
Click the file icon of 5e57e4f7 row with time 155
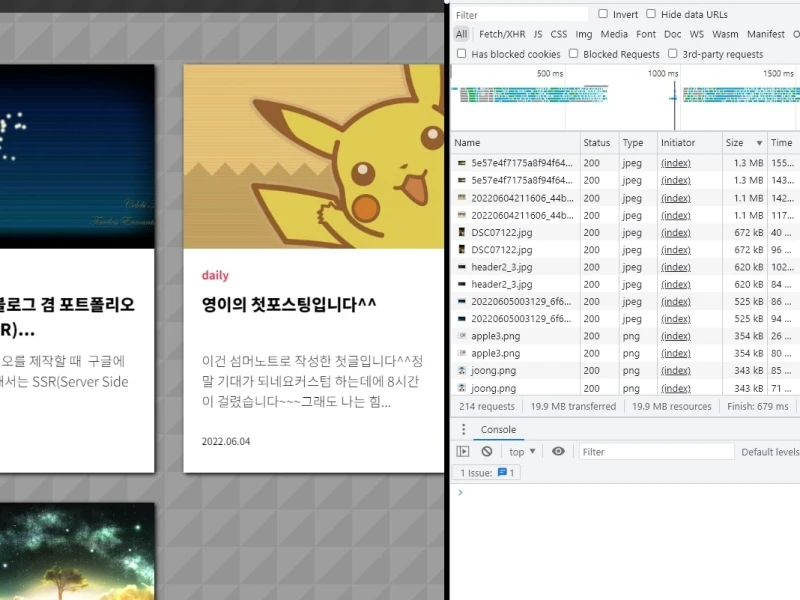pos(462,163)
